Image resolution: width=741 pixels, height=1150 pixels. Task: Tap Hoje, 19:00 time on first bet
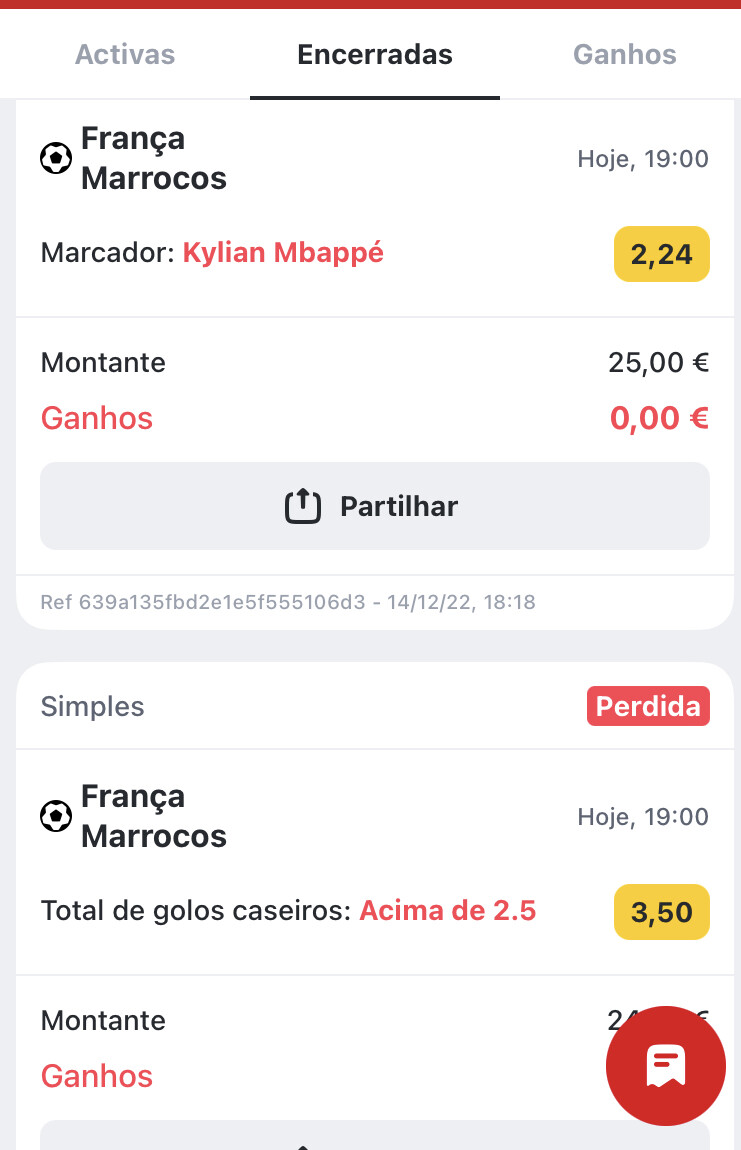point(643,158)
